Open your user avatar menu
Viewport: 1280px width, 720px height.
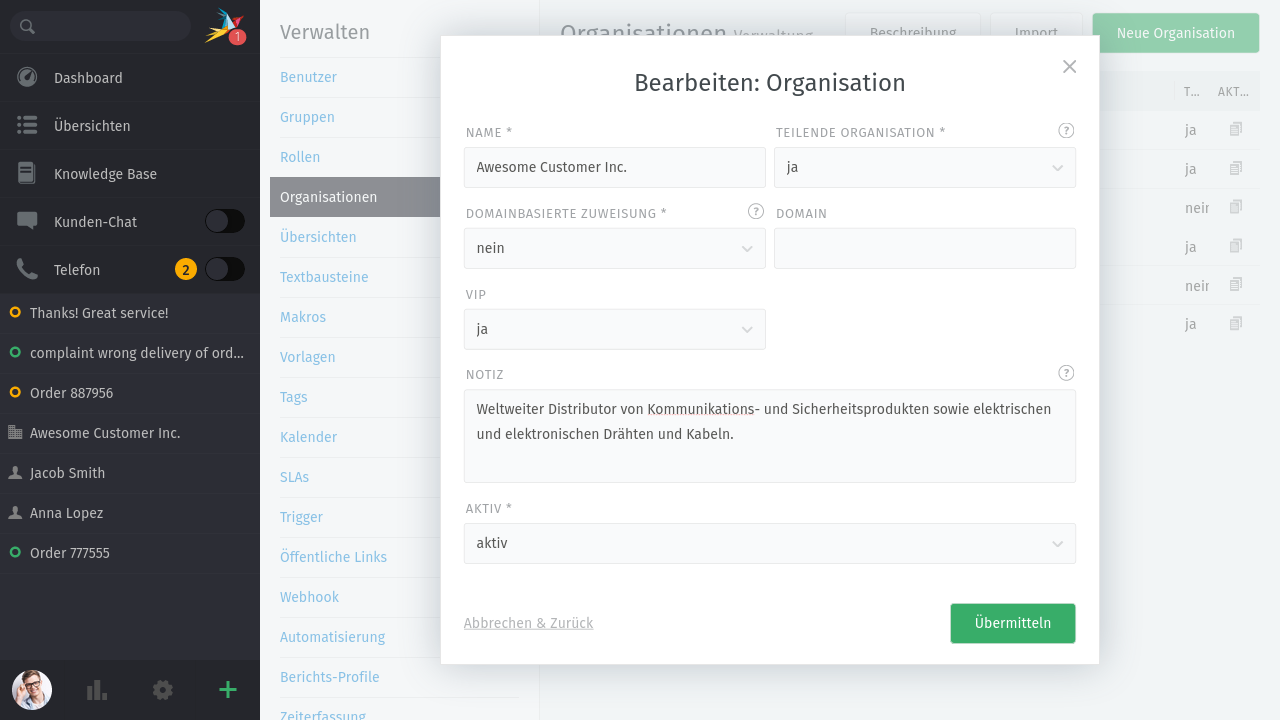[31, 690]
